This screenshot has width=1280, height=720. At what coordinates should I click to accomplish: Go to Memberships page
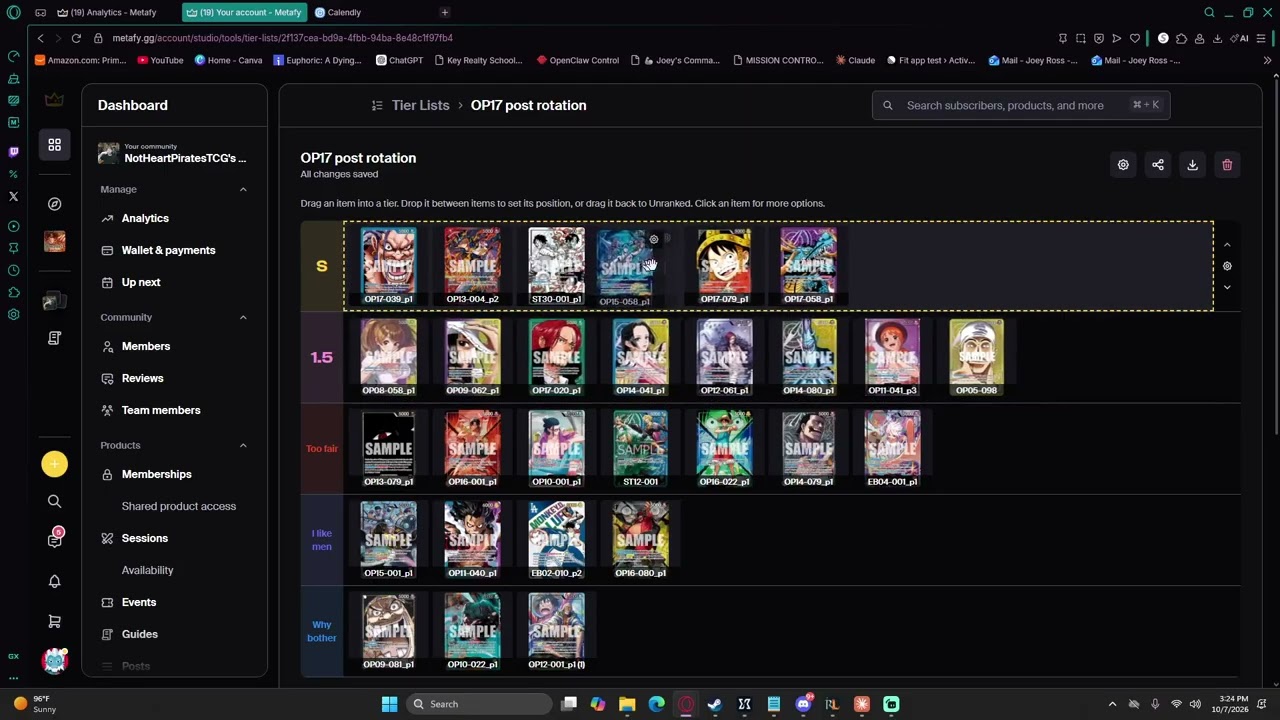pos(156,474)
